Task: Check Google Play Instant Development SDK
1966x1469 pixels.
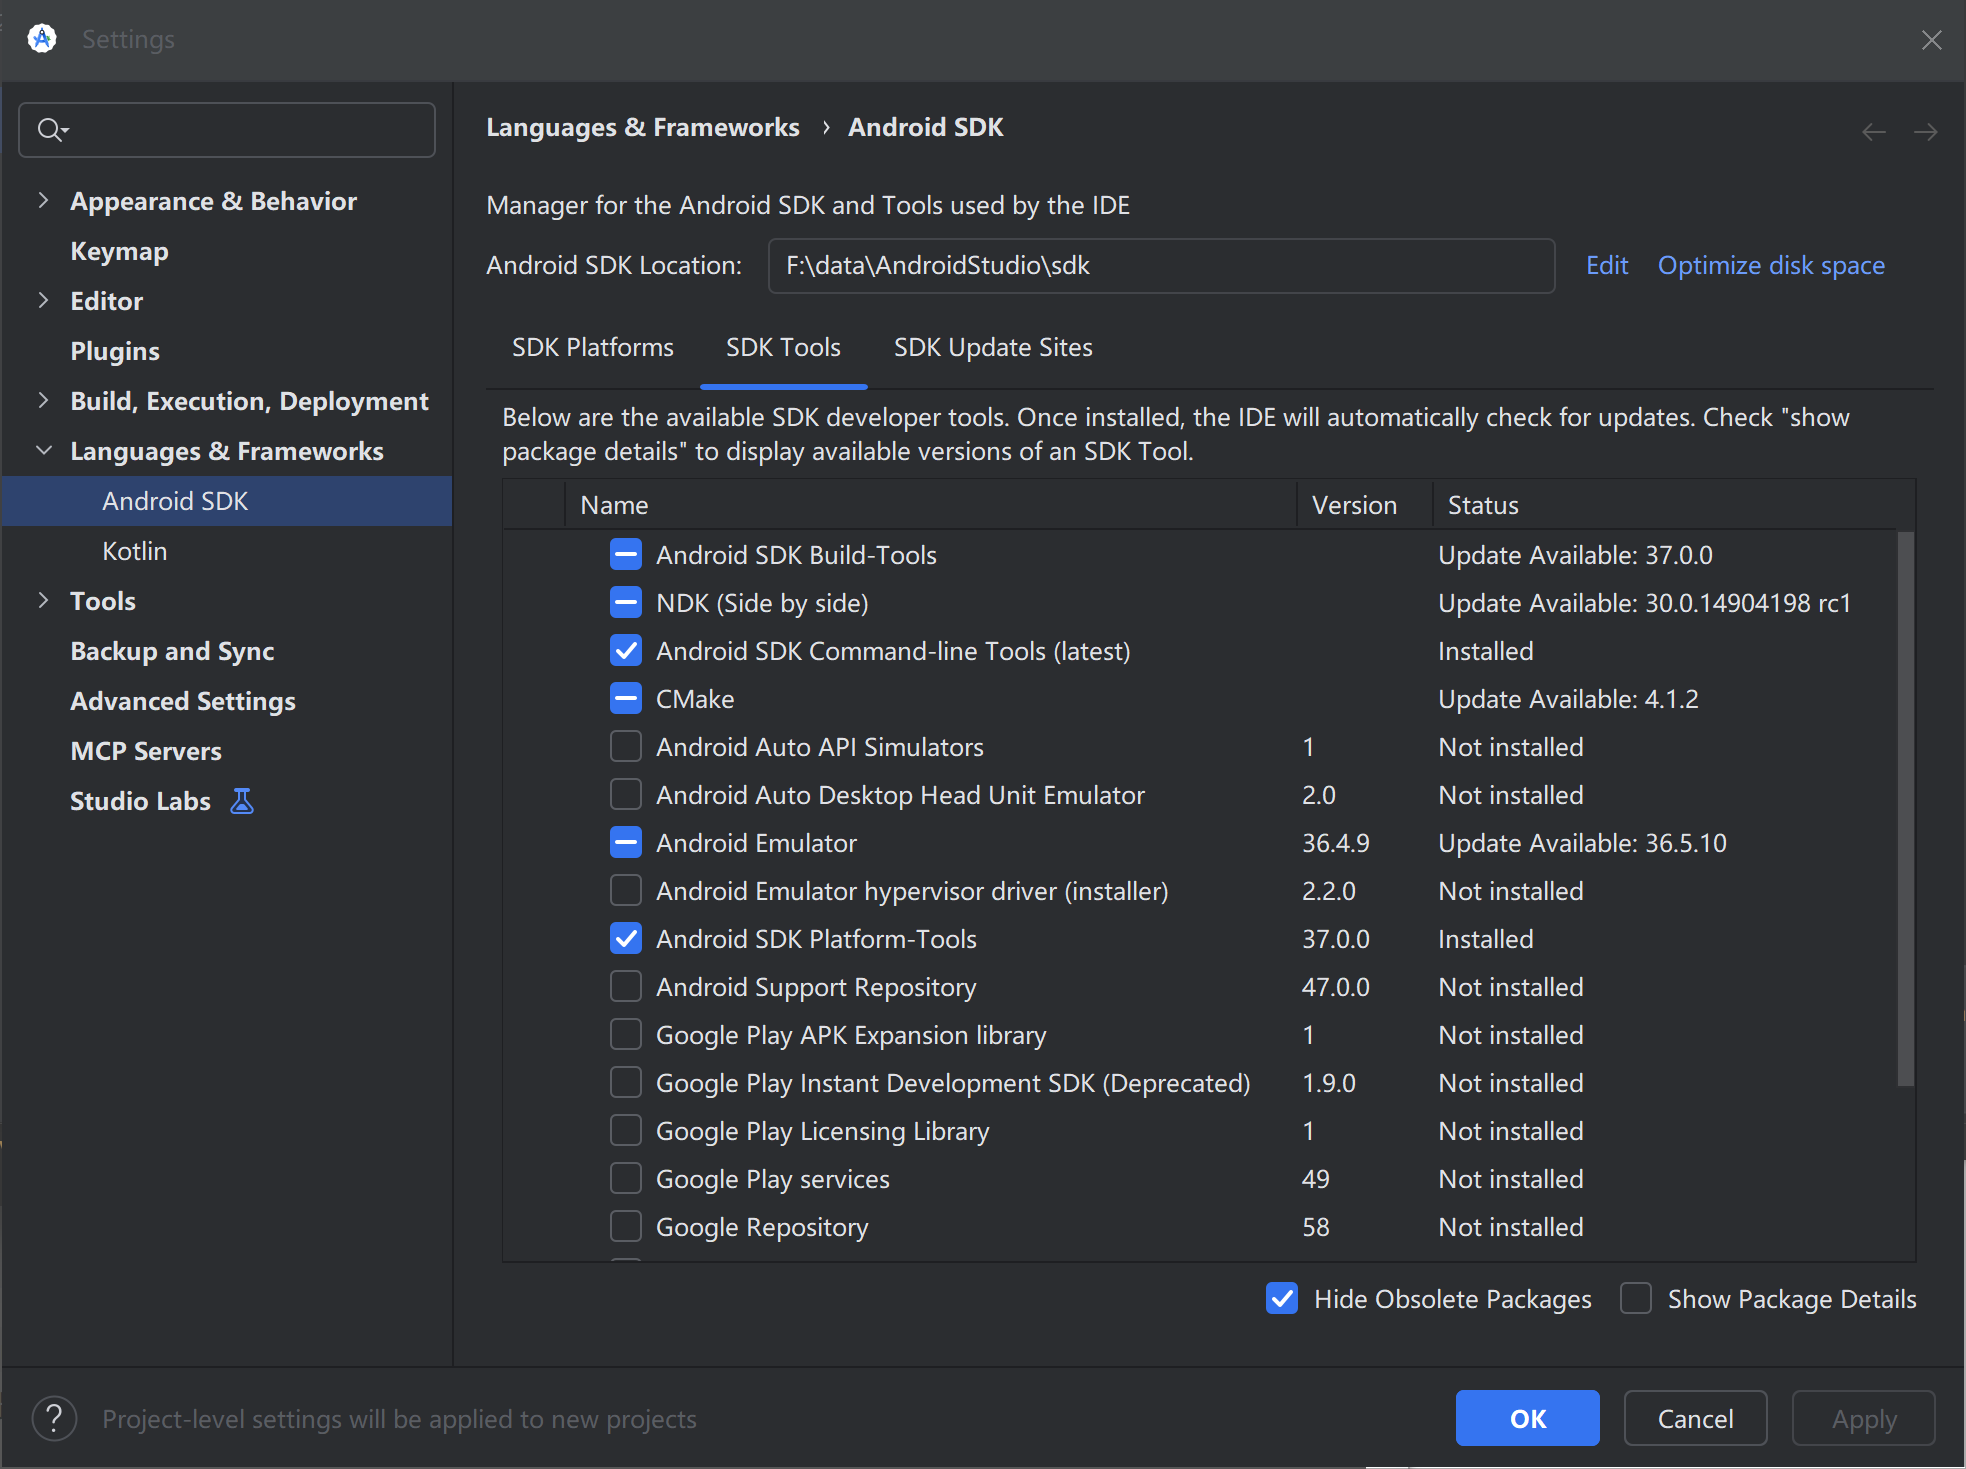Action: [626, 1083]
